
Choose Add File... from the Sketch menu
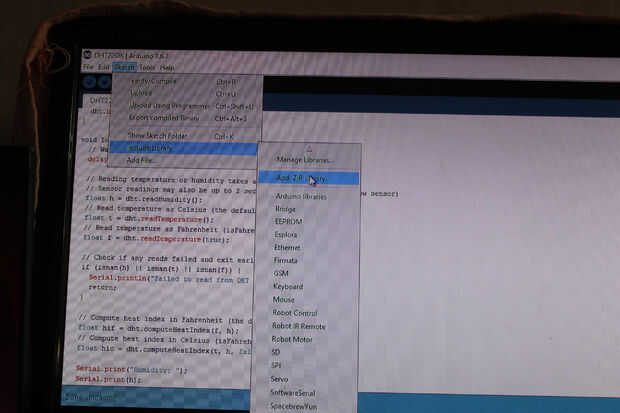point(183,160)
